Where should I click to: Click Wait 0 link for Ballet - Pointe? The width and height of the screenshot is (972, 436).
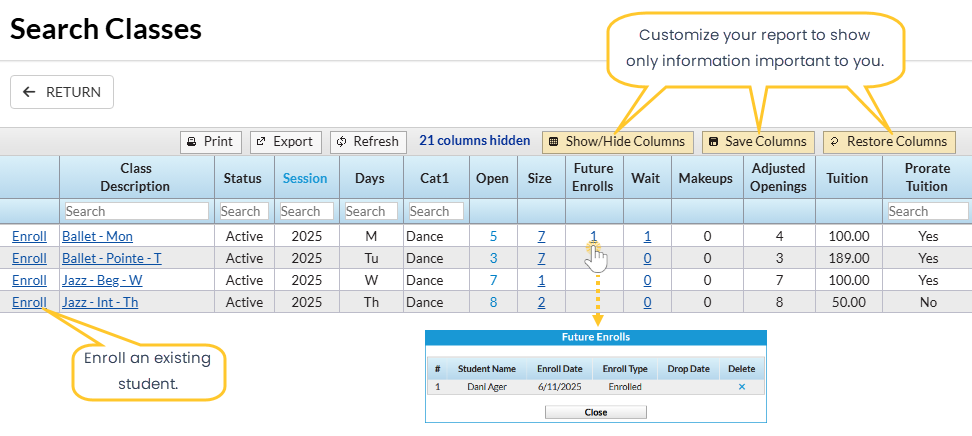[x=647, y=258]
